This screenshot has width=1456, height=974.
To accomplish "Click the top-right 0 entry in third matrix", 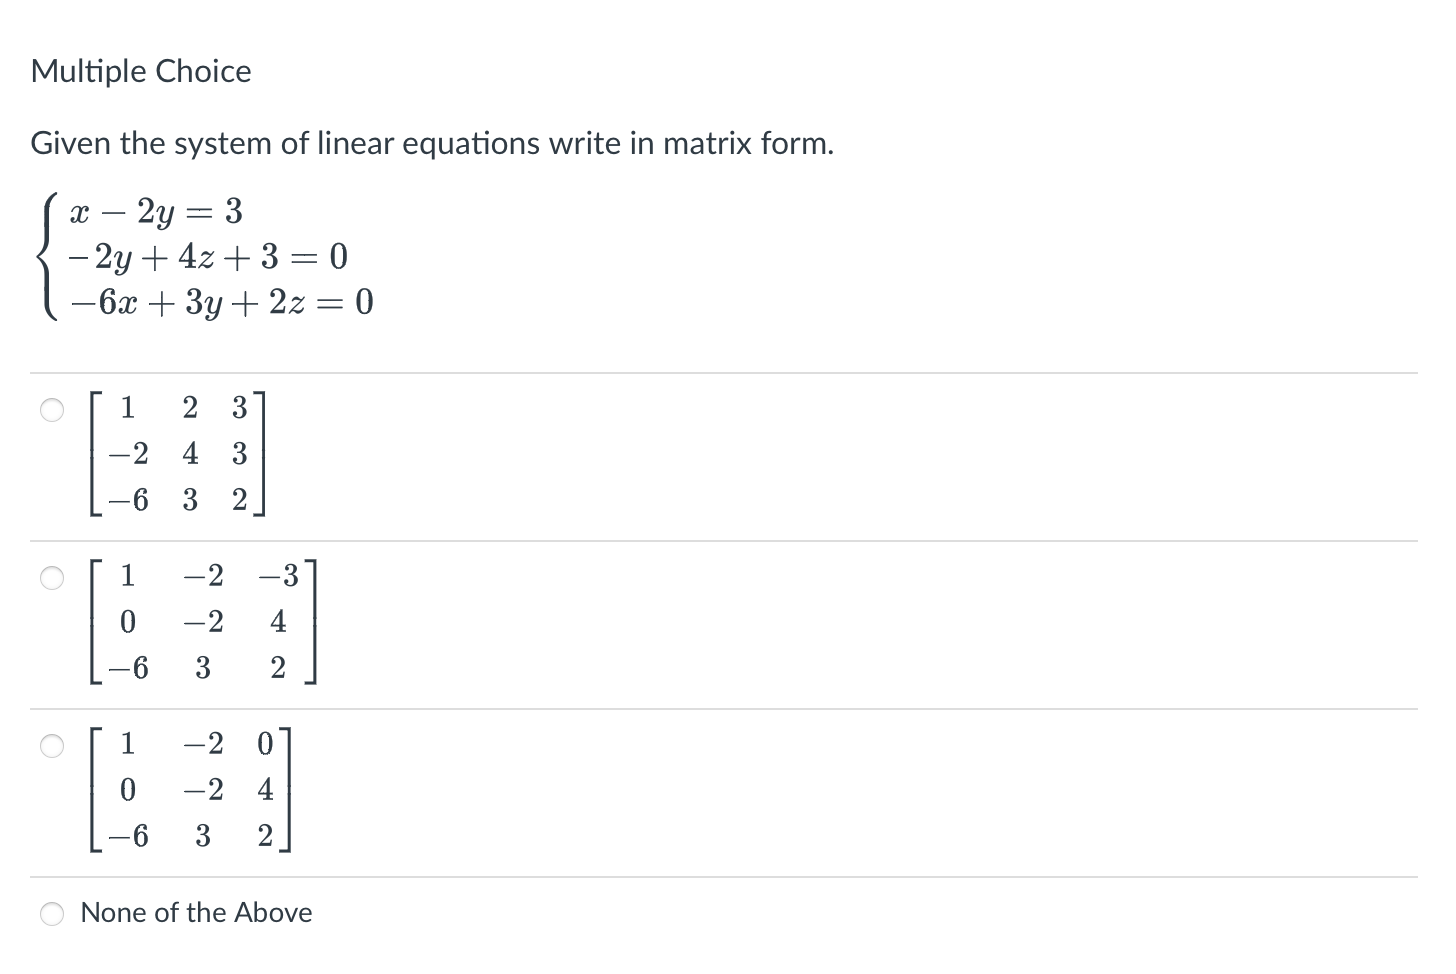I will 265,745.
